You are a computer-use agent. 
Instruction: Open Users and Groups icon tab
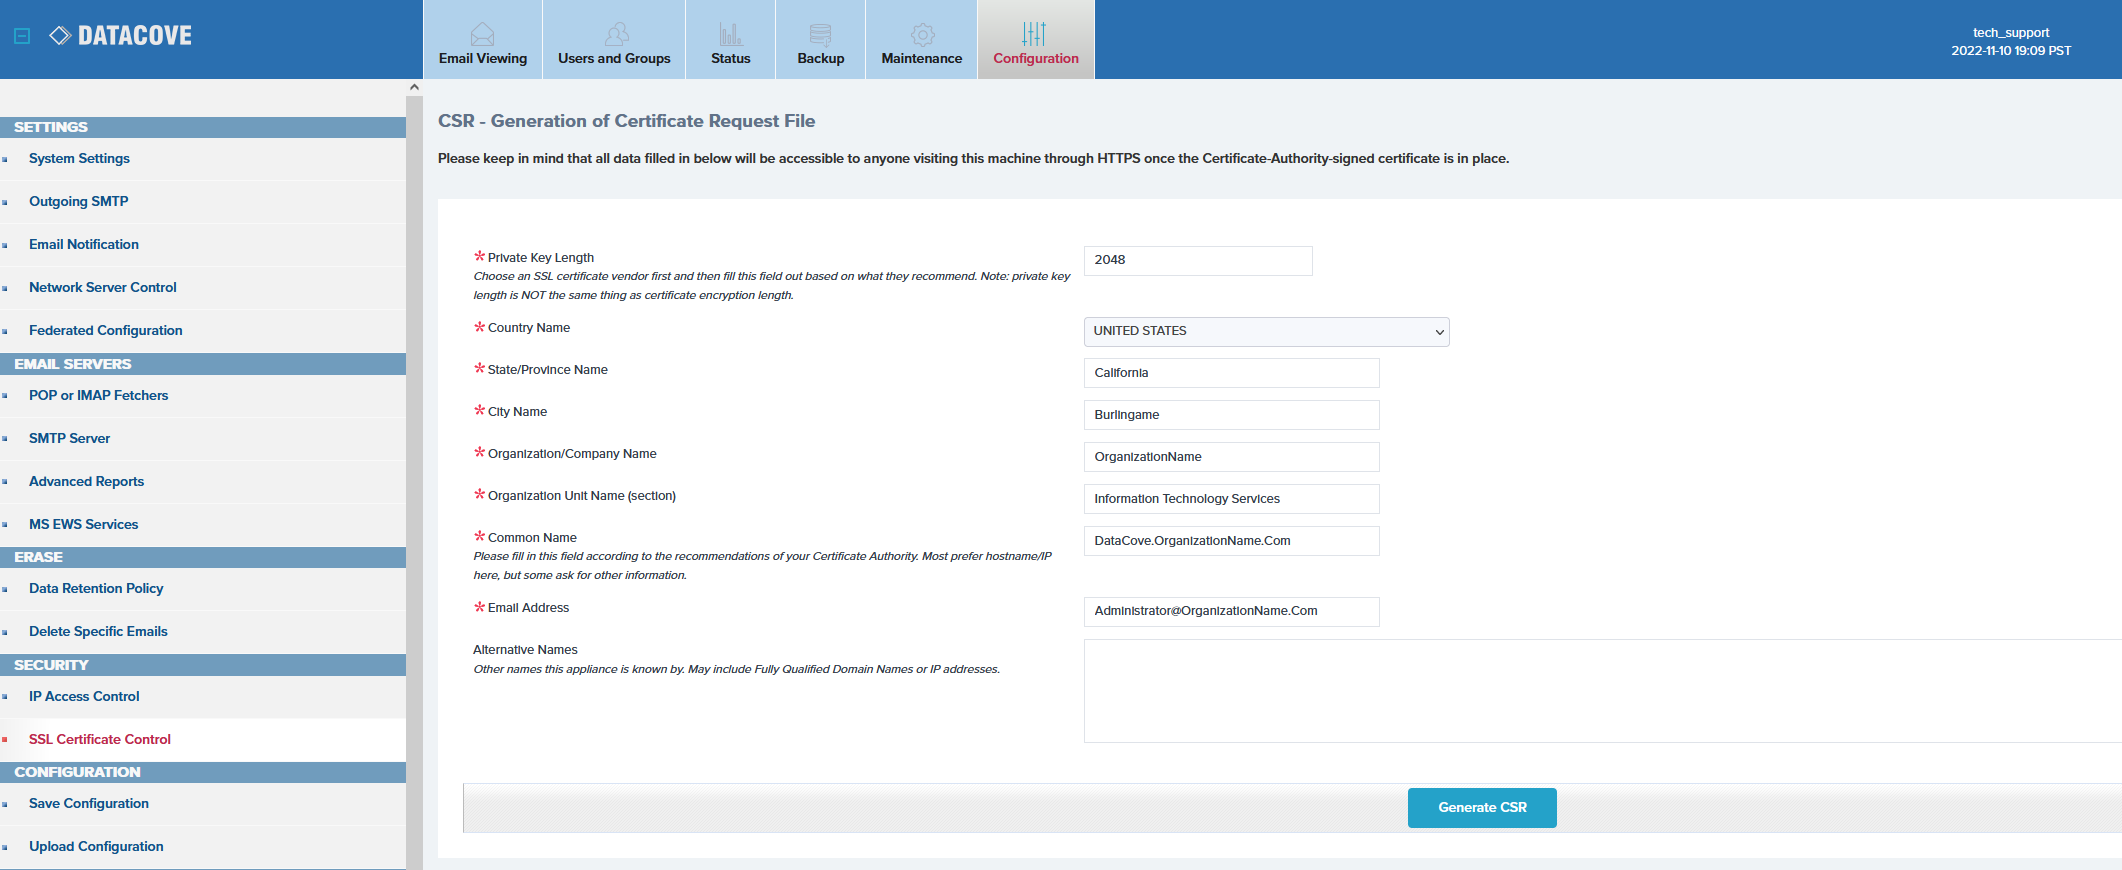(x=616, y=35)
